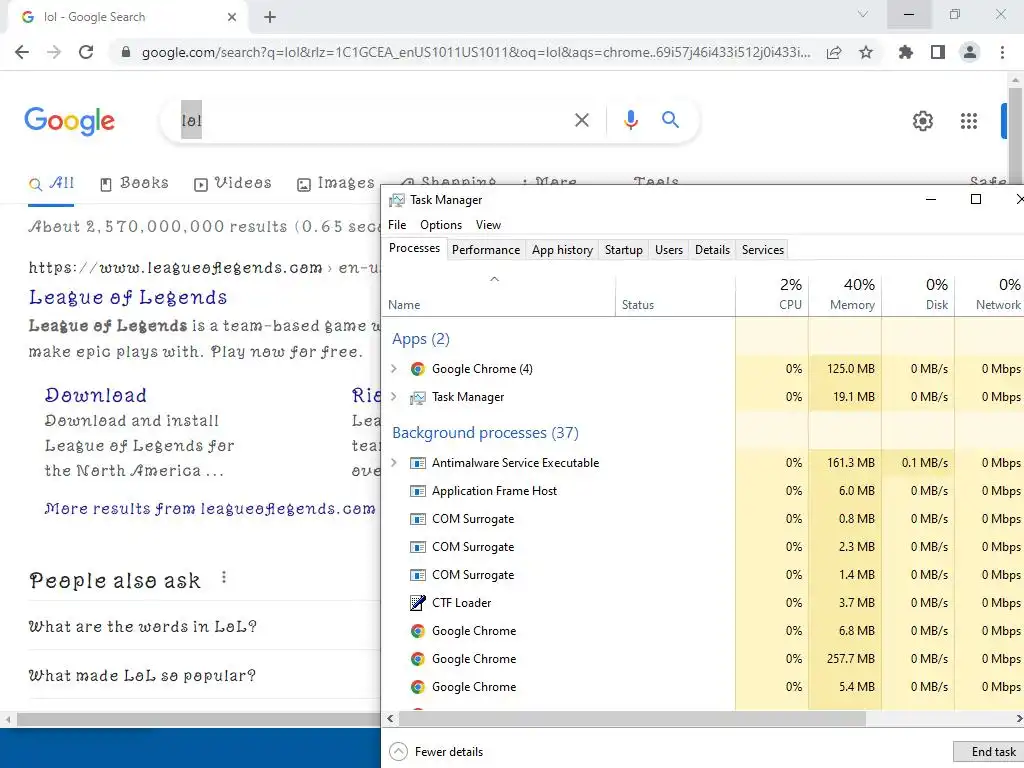This screenshot has height=768, width=1024.
Task: Open a new Chrome tab
Action: [x=270, y=17]
